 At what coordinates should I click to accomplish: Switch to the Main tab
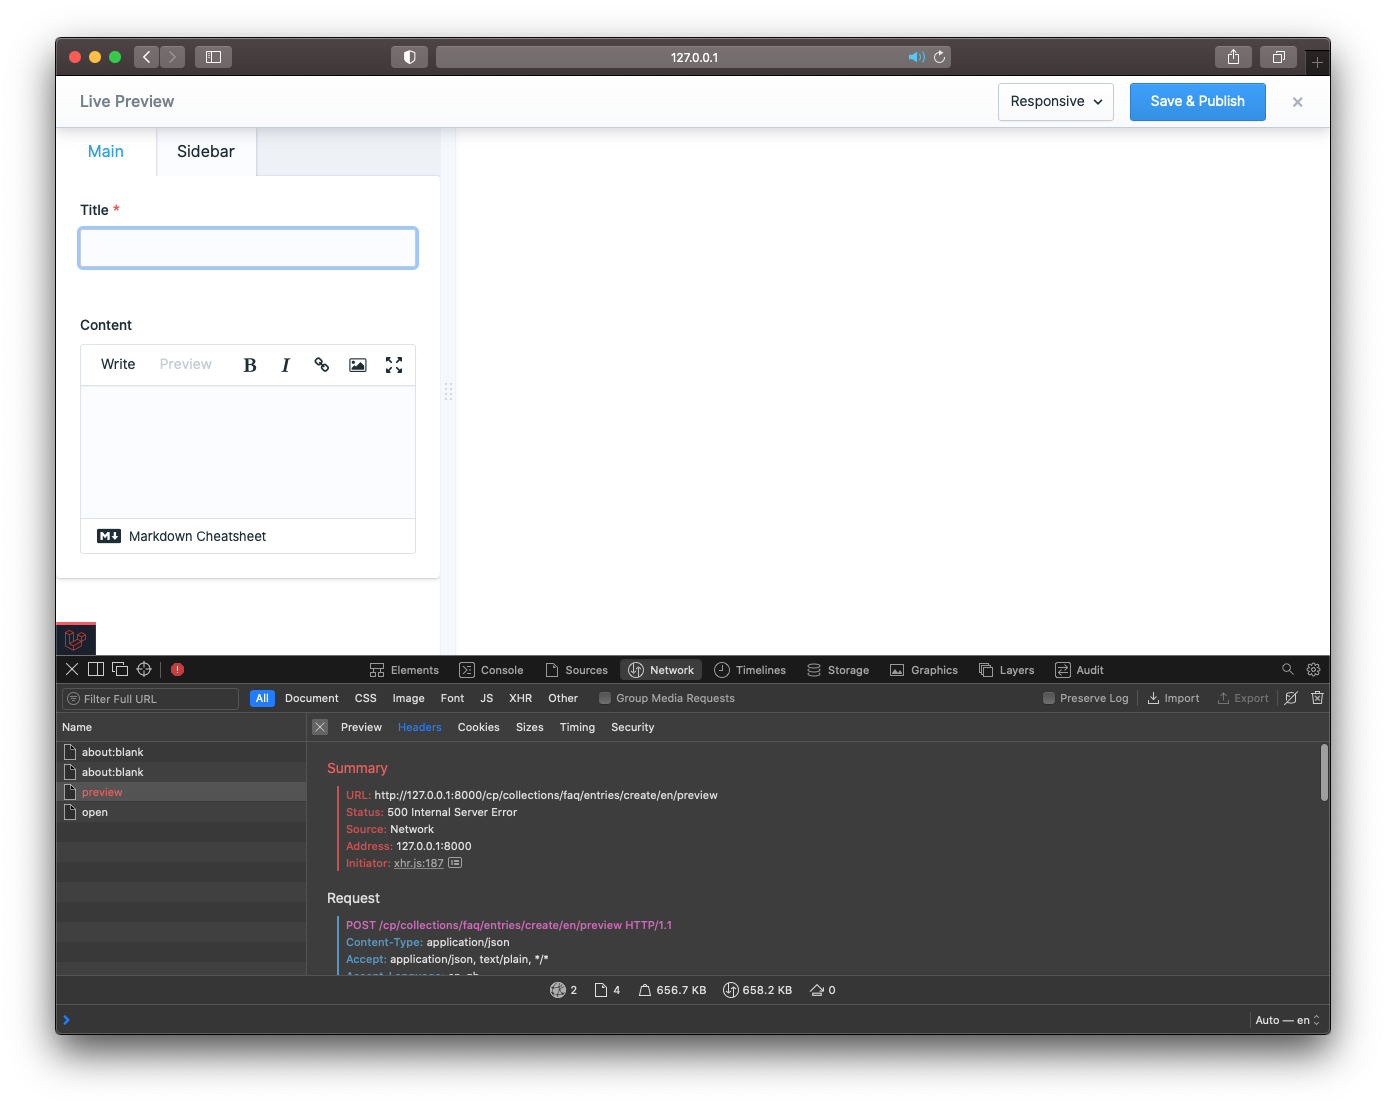coord(106,151)
